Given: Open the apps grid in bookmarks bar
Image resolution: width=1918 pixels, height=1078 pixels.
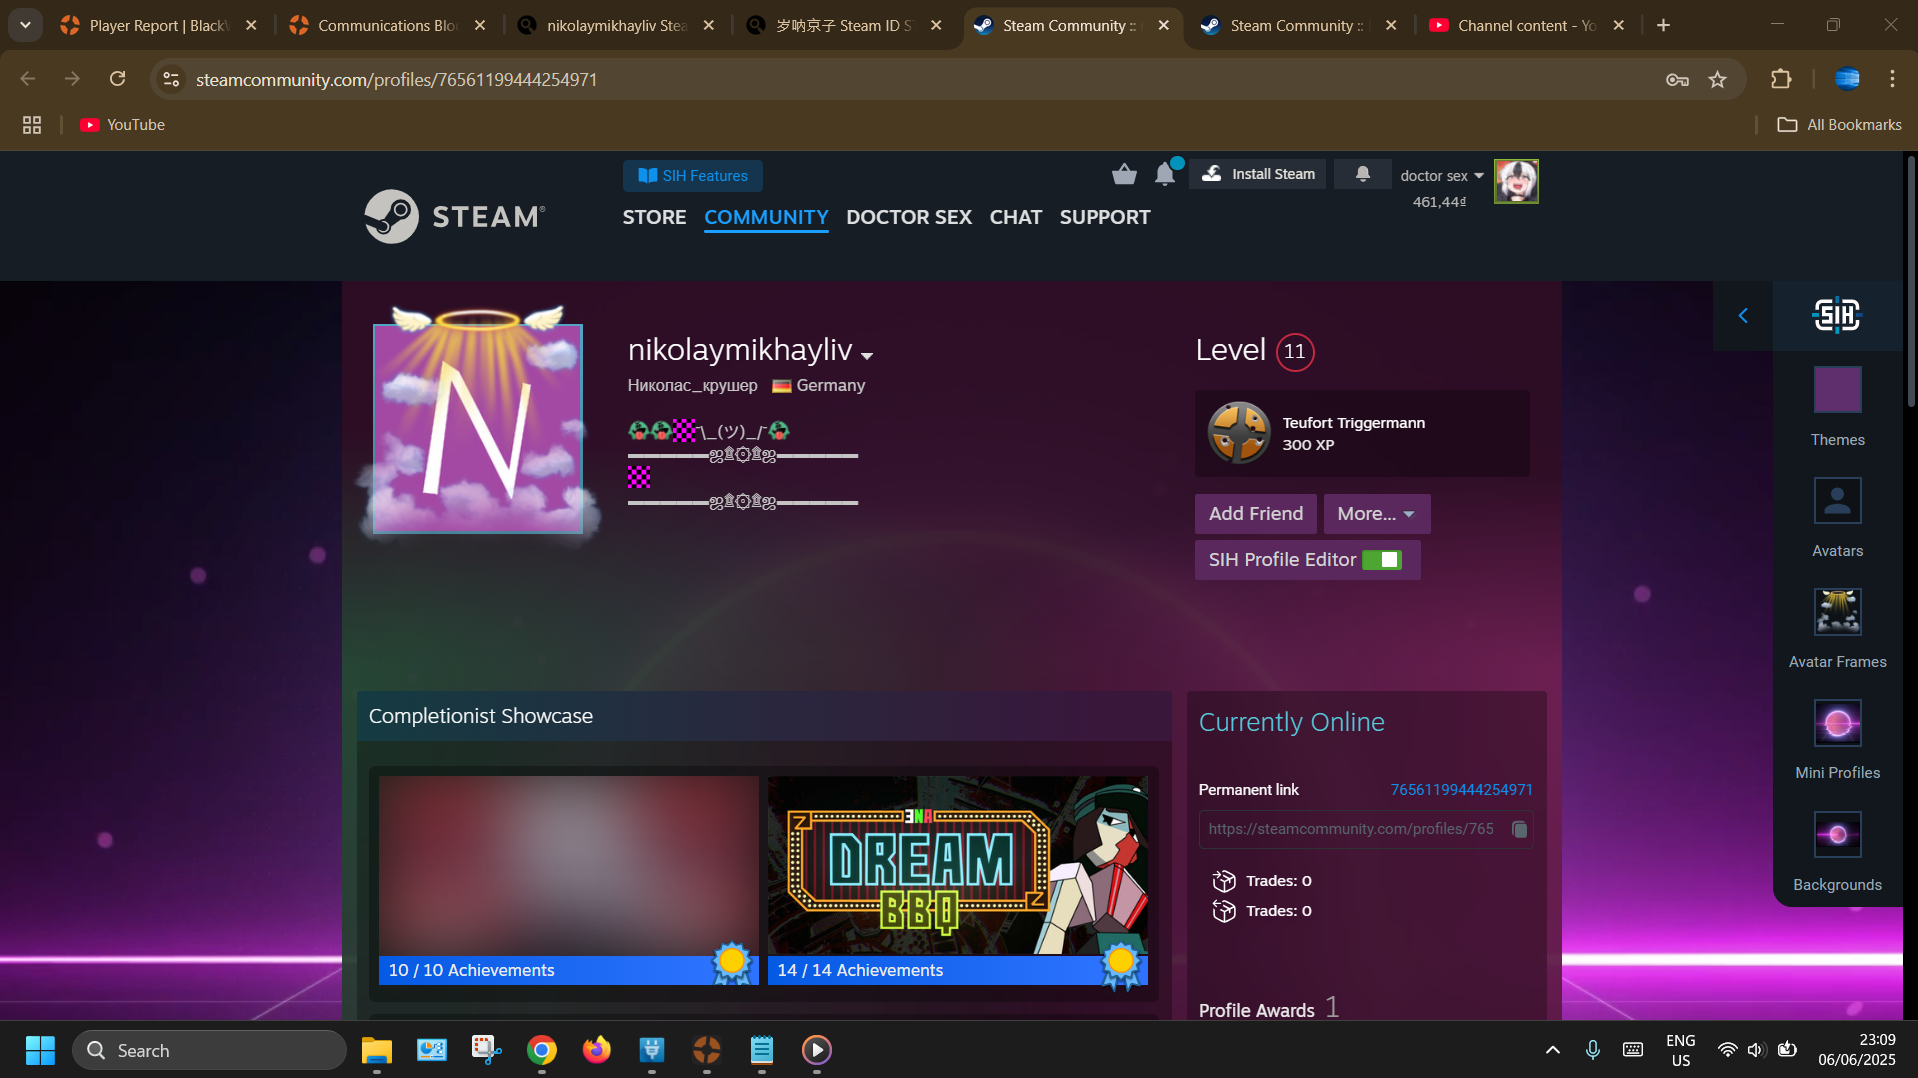Looking at the screenshot, I should tap(32, 125).
